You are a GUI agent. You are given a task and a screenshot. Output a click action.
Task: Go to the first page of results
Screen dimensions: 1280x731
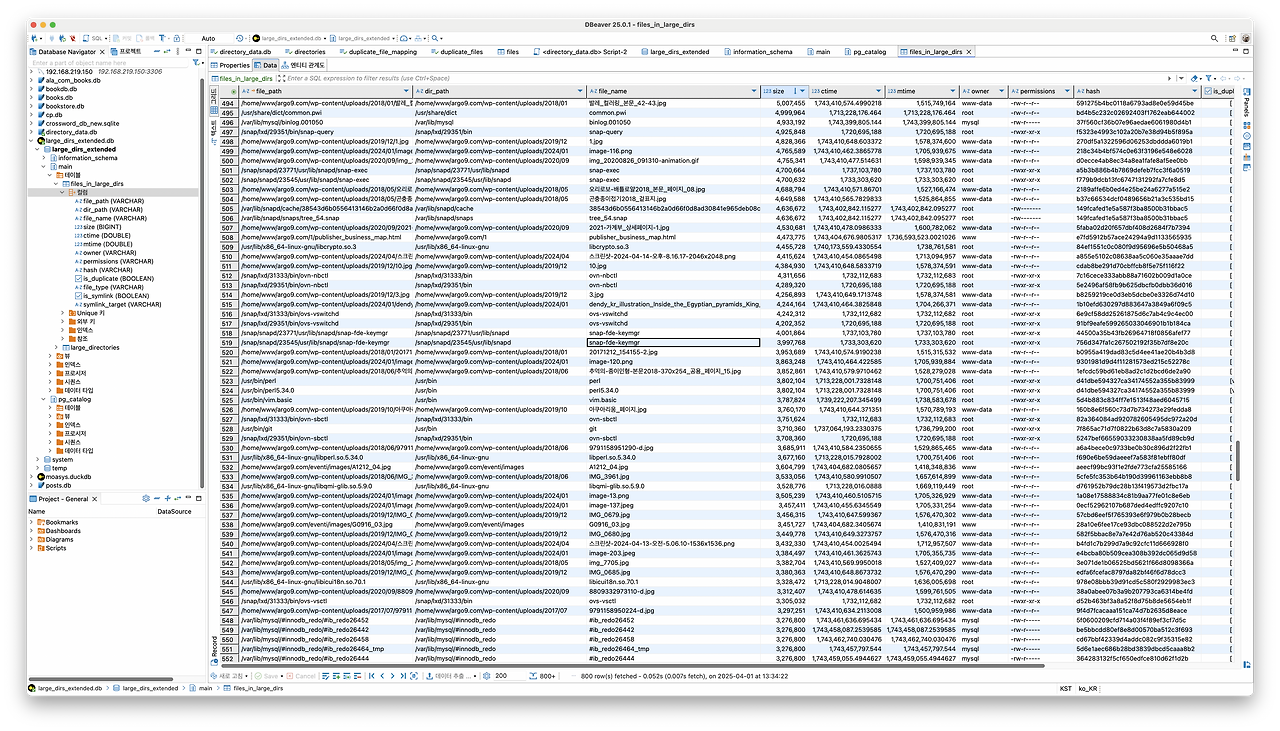[x=371, y=676]
